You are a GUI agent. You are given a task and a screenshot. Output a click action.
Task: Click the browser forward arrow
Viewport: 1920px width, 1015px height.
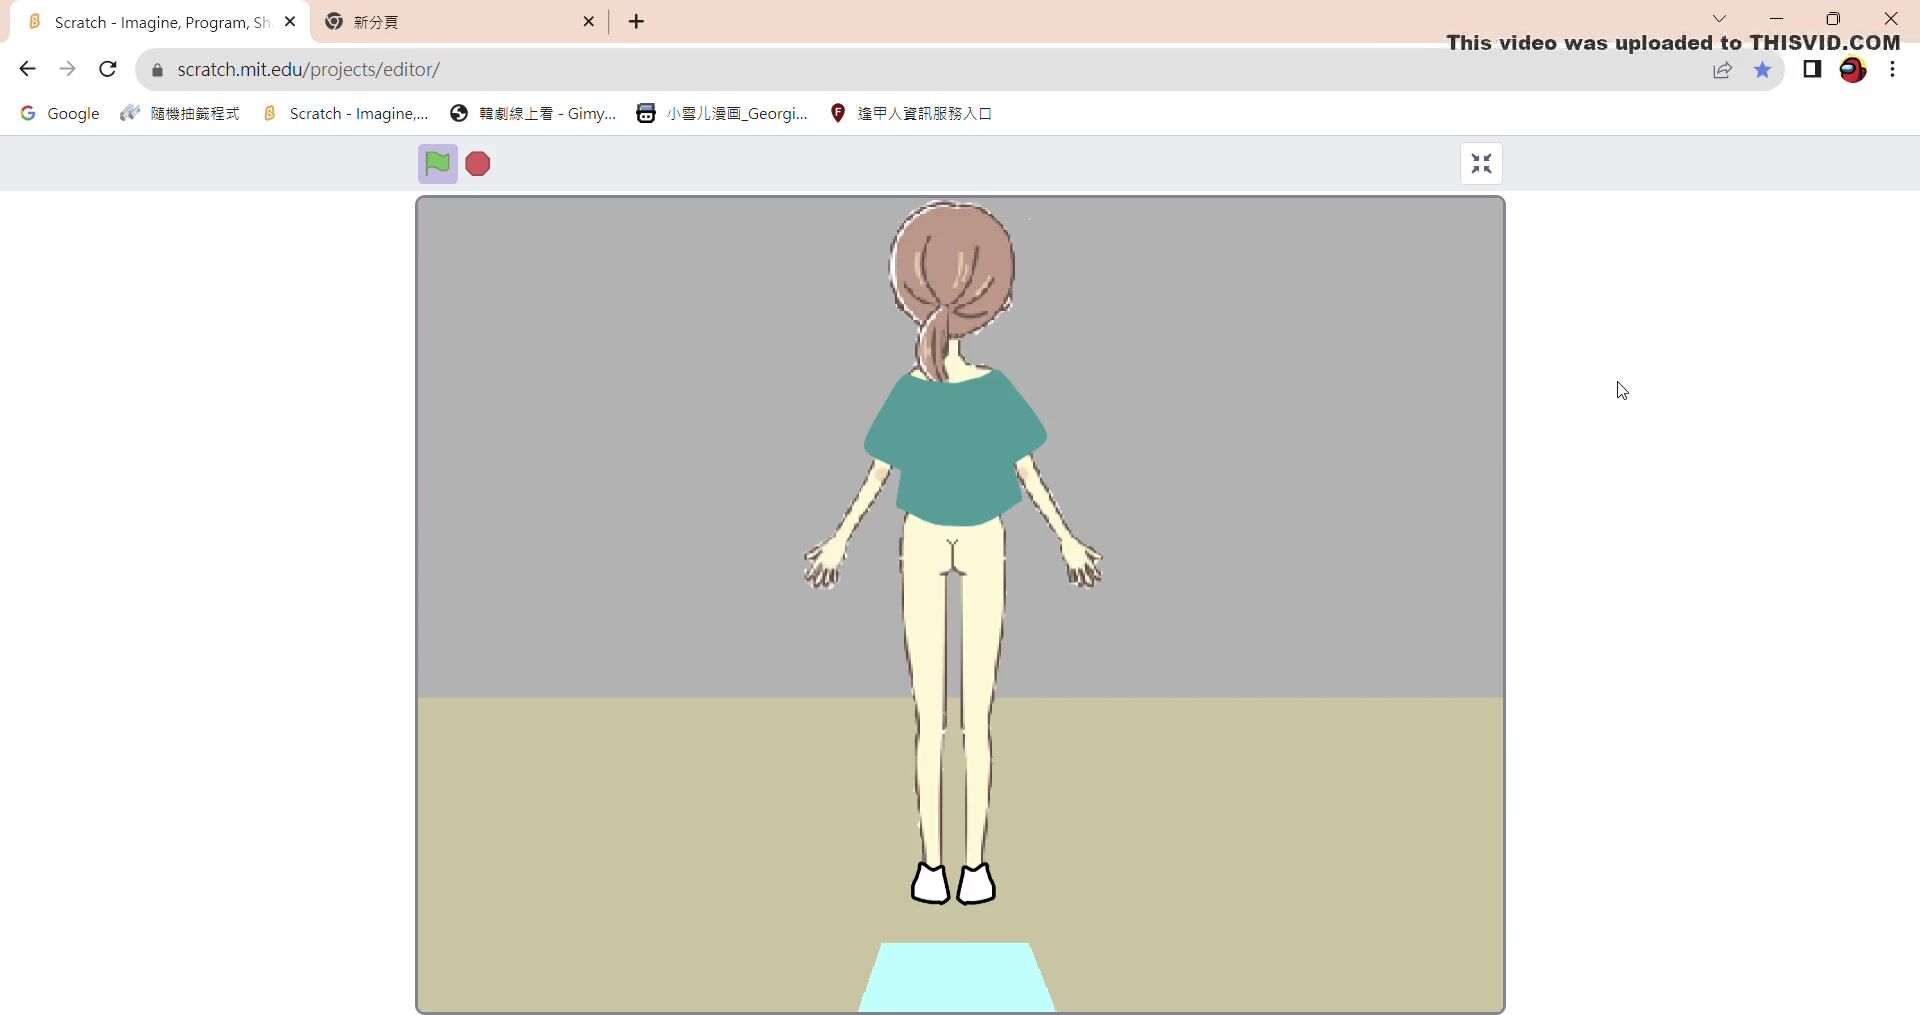(67, 69)
